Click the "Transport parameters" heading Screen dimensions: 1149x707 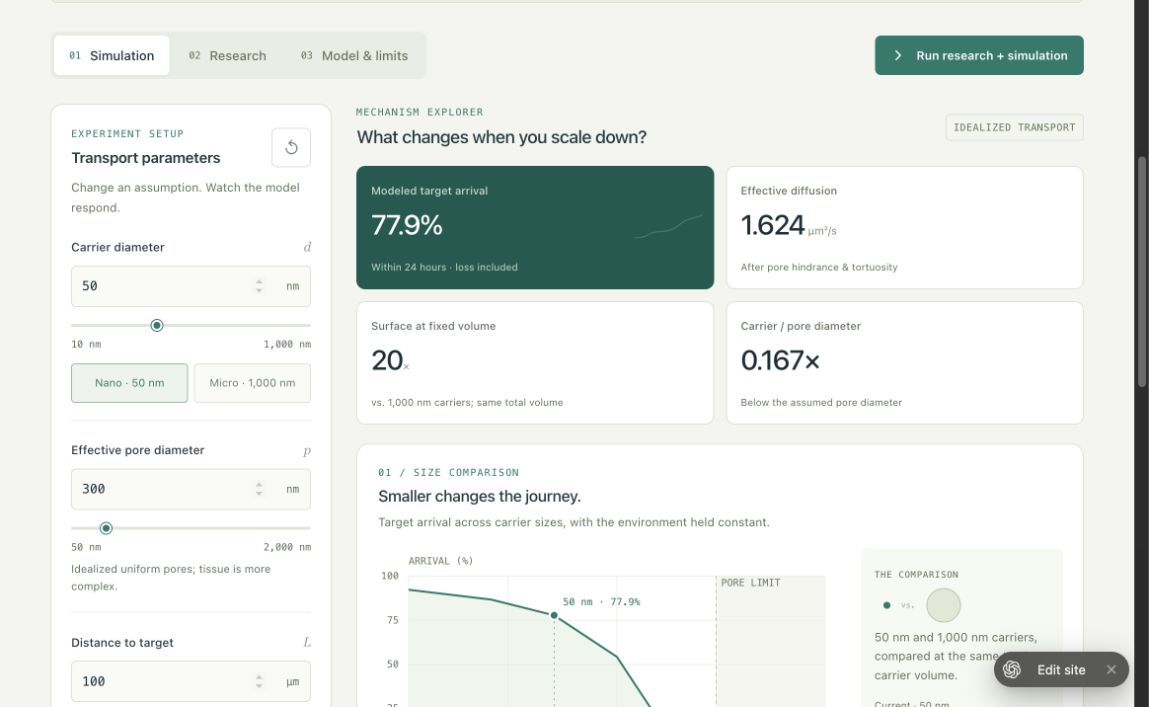click(146, 158)
